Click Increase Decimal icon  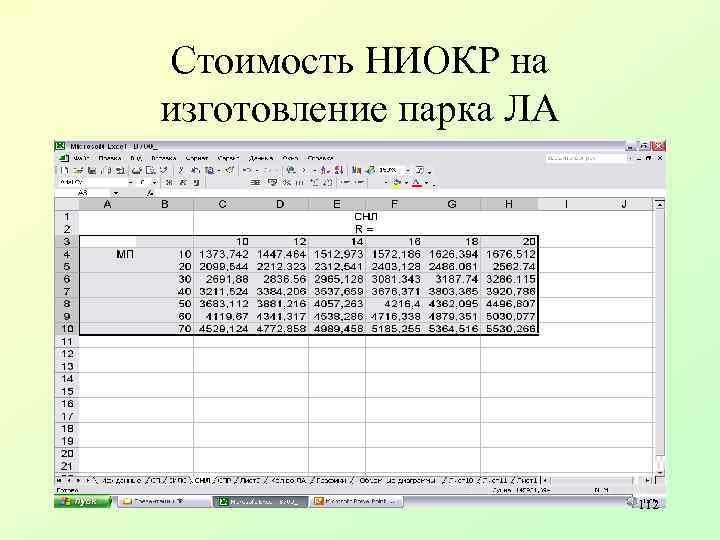pyautogui.click(x=315, y=183)
